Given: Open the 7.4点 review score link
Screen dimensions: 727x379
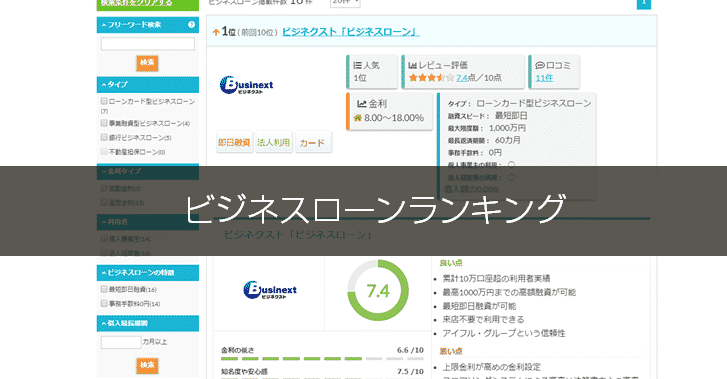Looking at the screenshot, I should (462, 78).
